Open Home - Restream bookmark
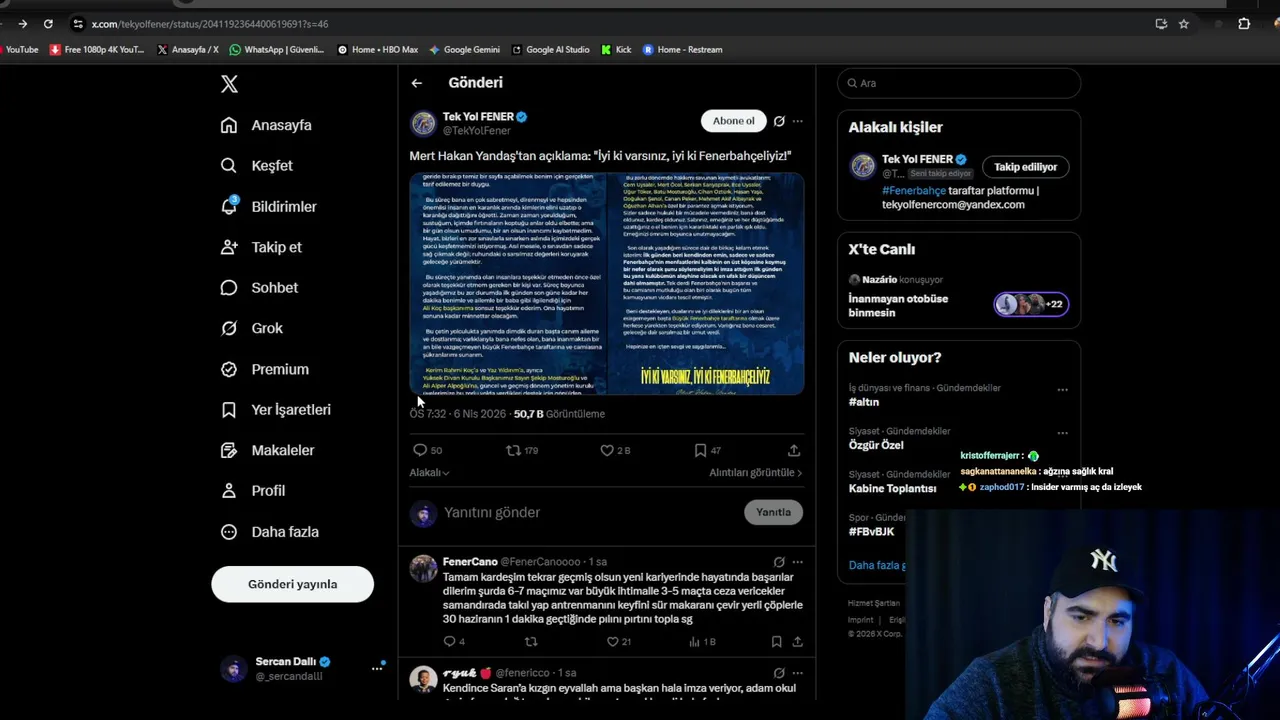This screenshot has width=1280, height=720. click(682, 49)
